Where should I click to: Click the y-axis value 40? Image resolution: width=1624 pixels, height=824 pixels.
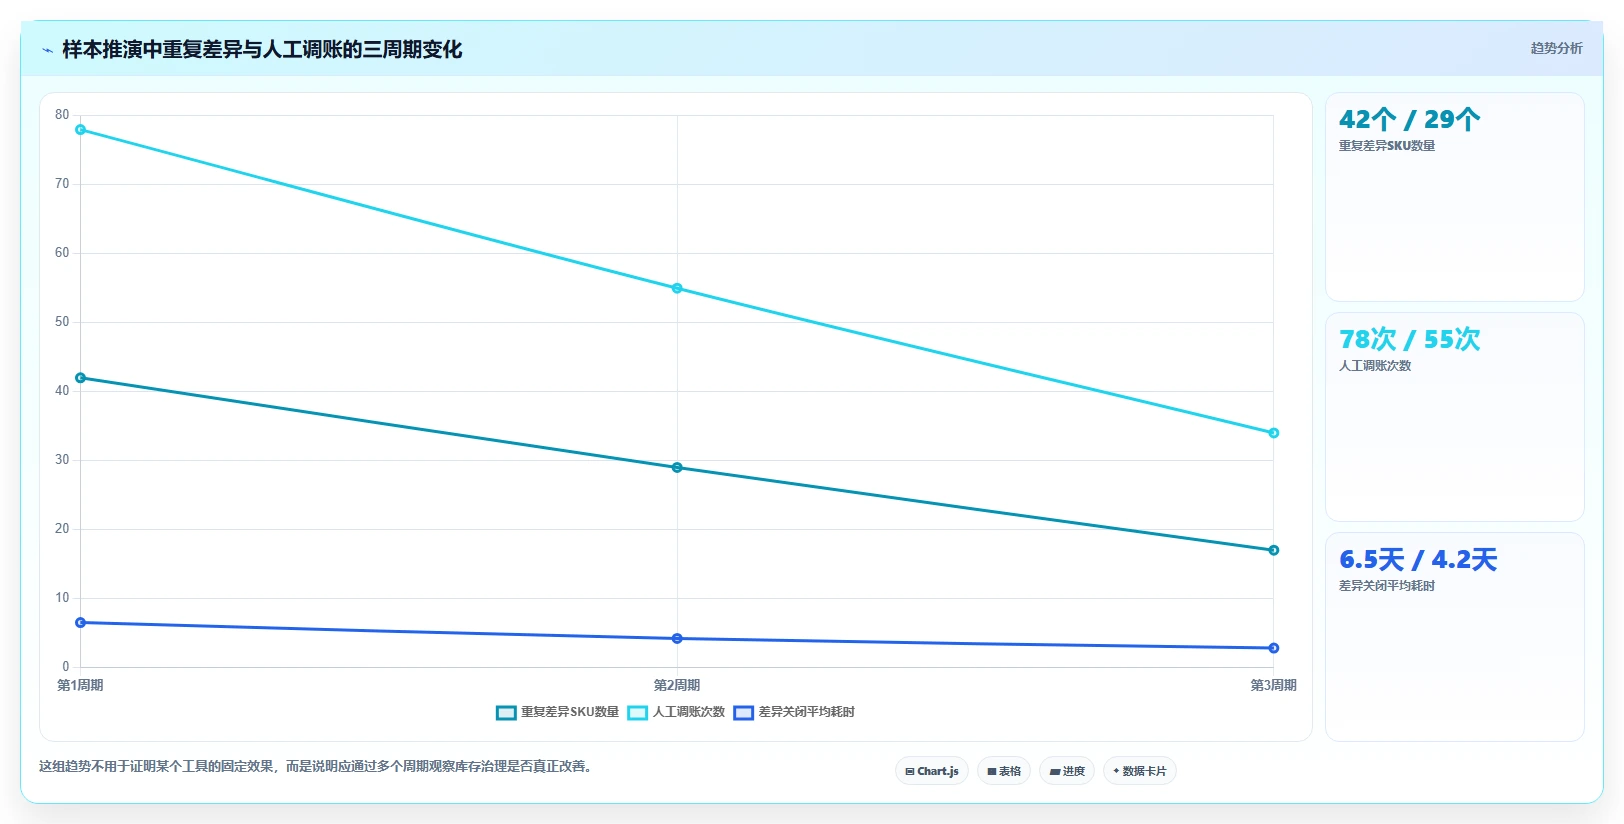(62, 391)
